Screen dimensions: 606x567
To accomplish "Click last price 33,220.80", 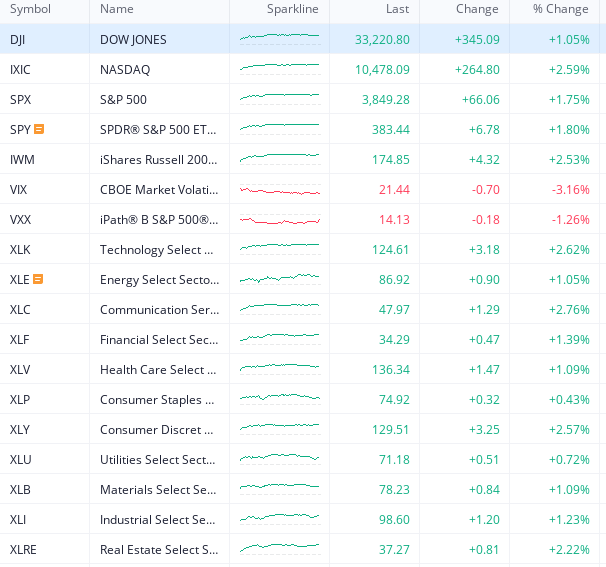I will tap(382, 39).
